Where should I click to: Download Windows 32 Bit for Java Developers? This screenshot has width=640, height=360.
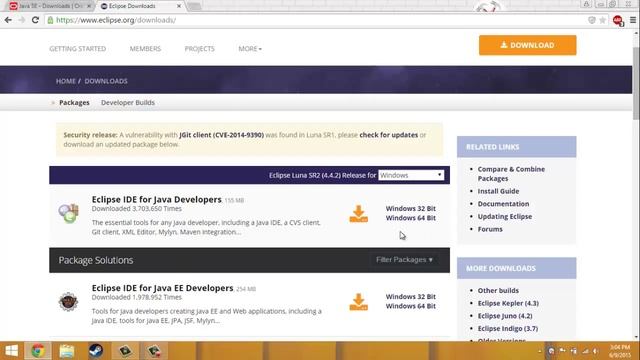tap(411, 208)
